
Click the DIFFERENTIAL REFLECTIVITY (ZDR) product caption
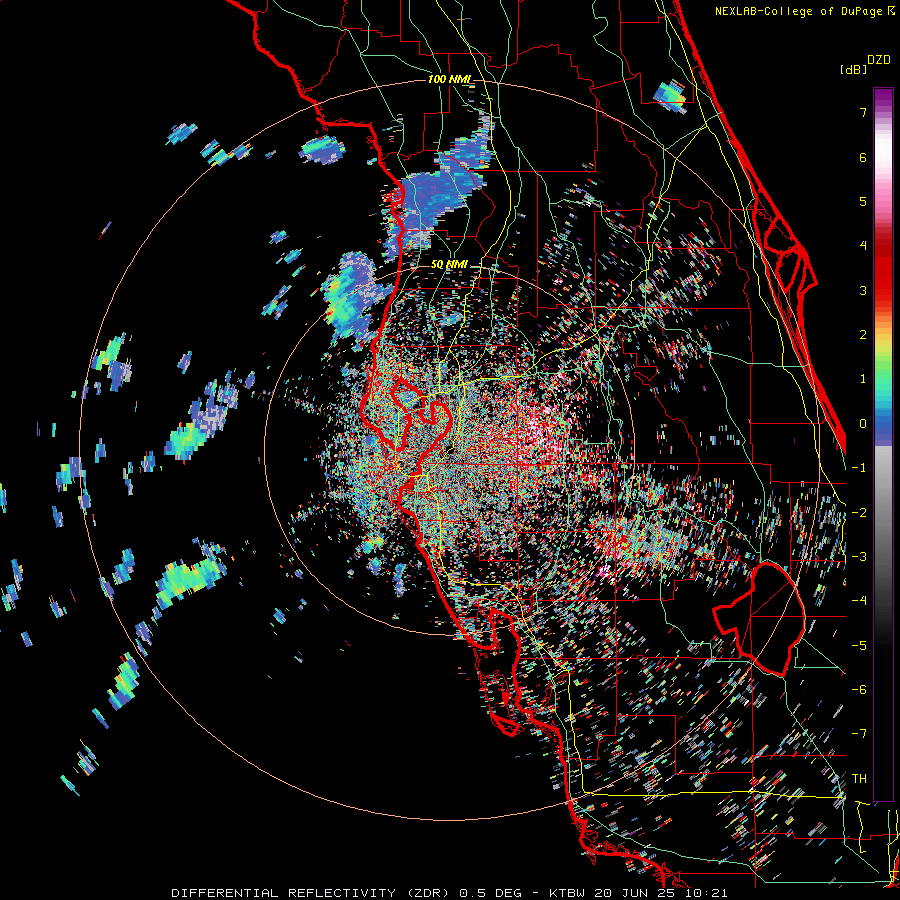[313, 893]
